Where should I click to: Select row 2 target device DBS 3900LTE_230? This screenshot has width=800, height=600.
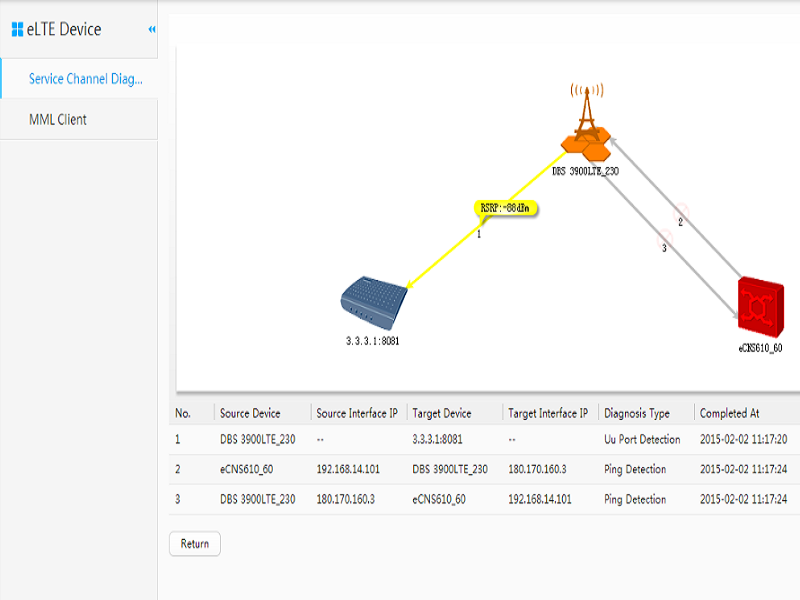pyautogui.click(x=450, y=469)
